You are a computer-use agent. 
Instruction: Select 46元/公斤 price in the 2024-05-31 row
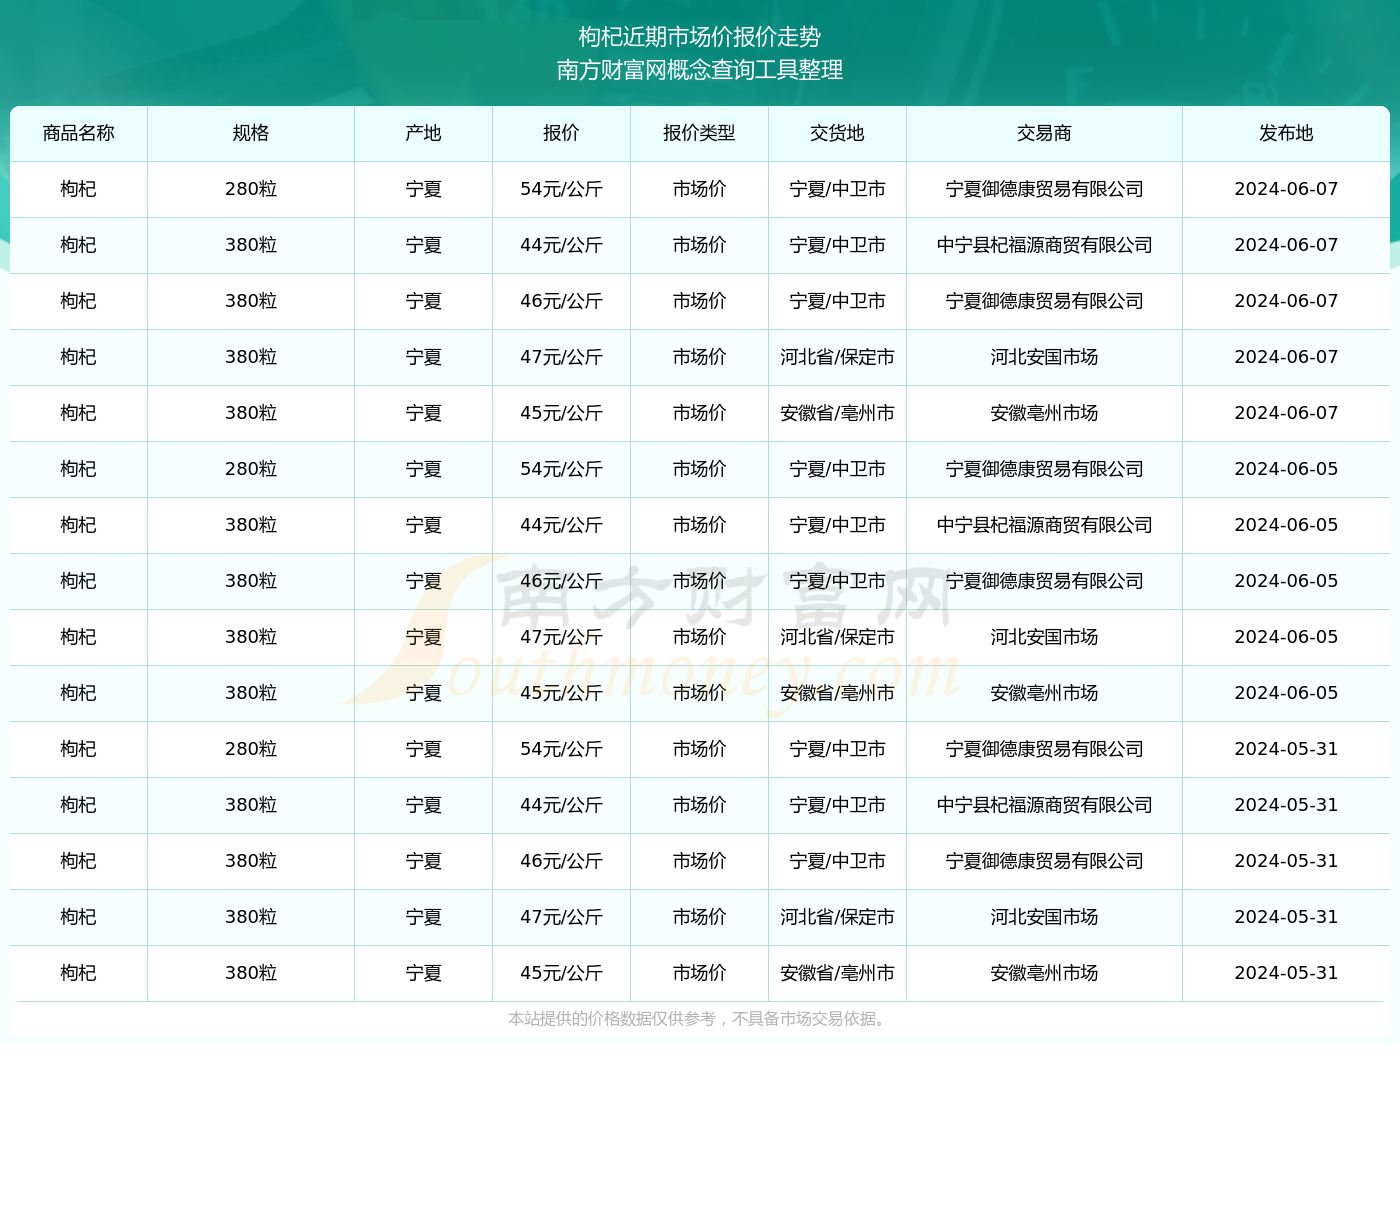[x=561, y=861]
